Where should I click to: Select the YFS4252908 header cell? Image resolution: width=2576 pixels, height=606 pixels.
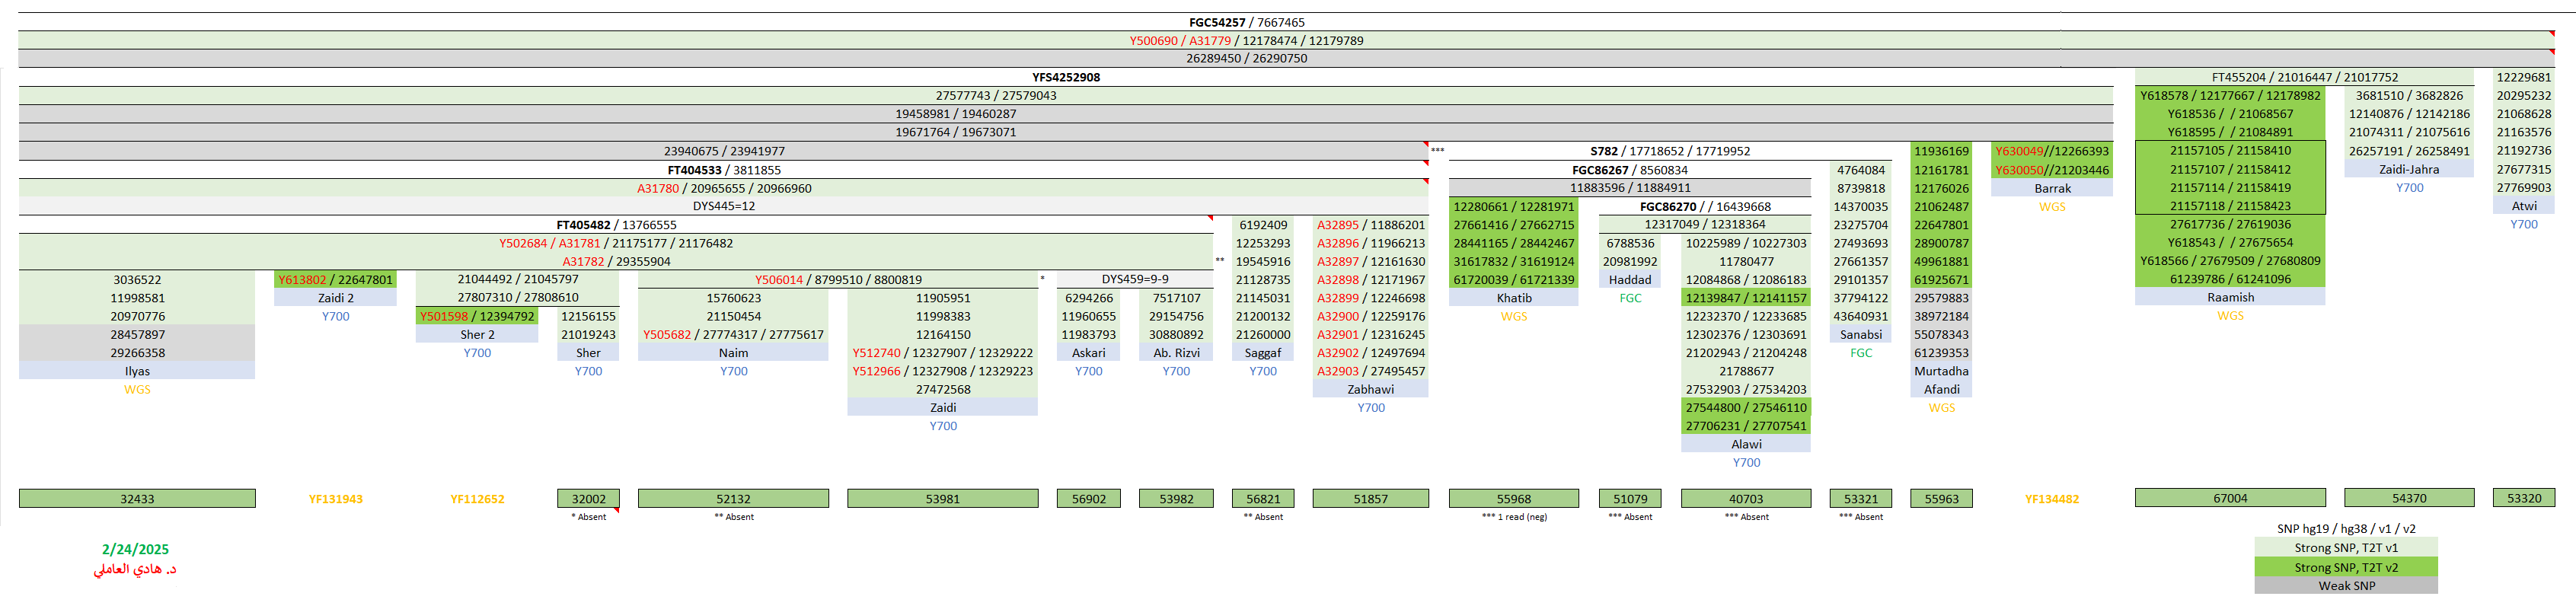coord(1066,77)
